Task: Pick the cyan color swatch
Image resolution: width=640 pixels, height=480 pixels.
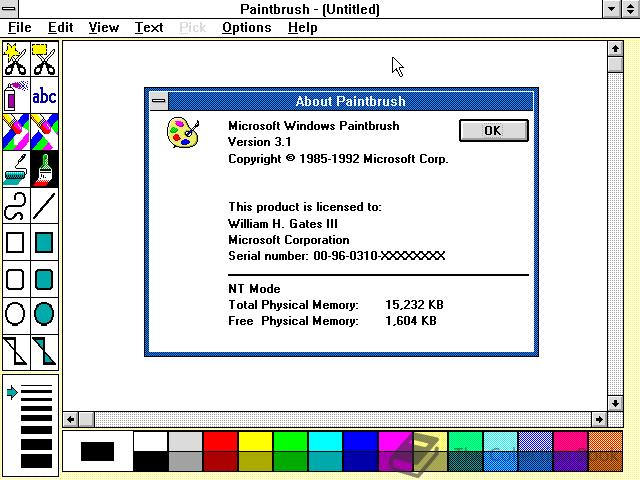Action: (x=326, y=441)
